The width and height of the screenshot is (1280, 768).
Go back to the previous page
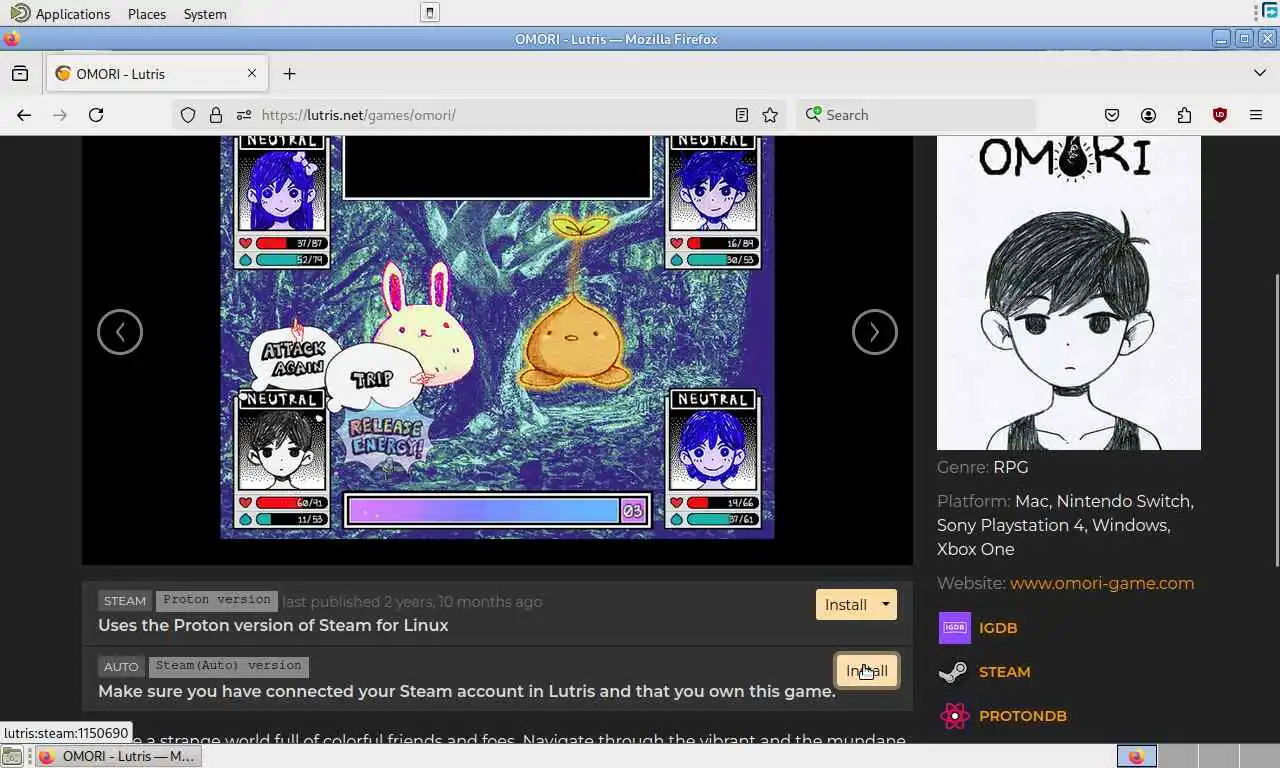point(24,115)
